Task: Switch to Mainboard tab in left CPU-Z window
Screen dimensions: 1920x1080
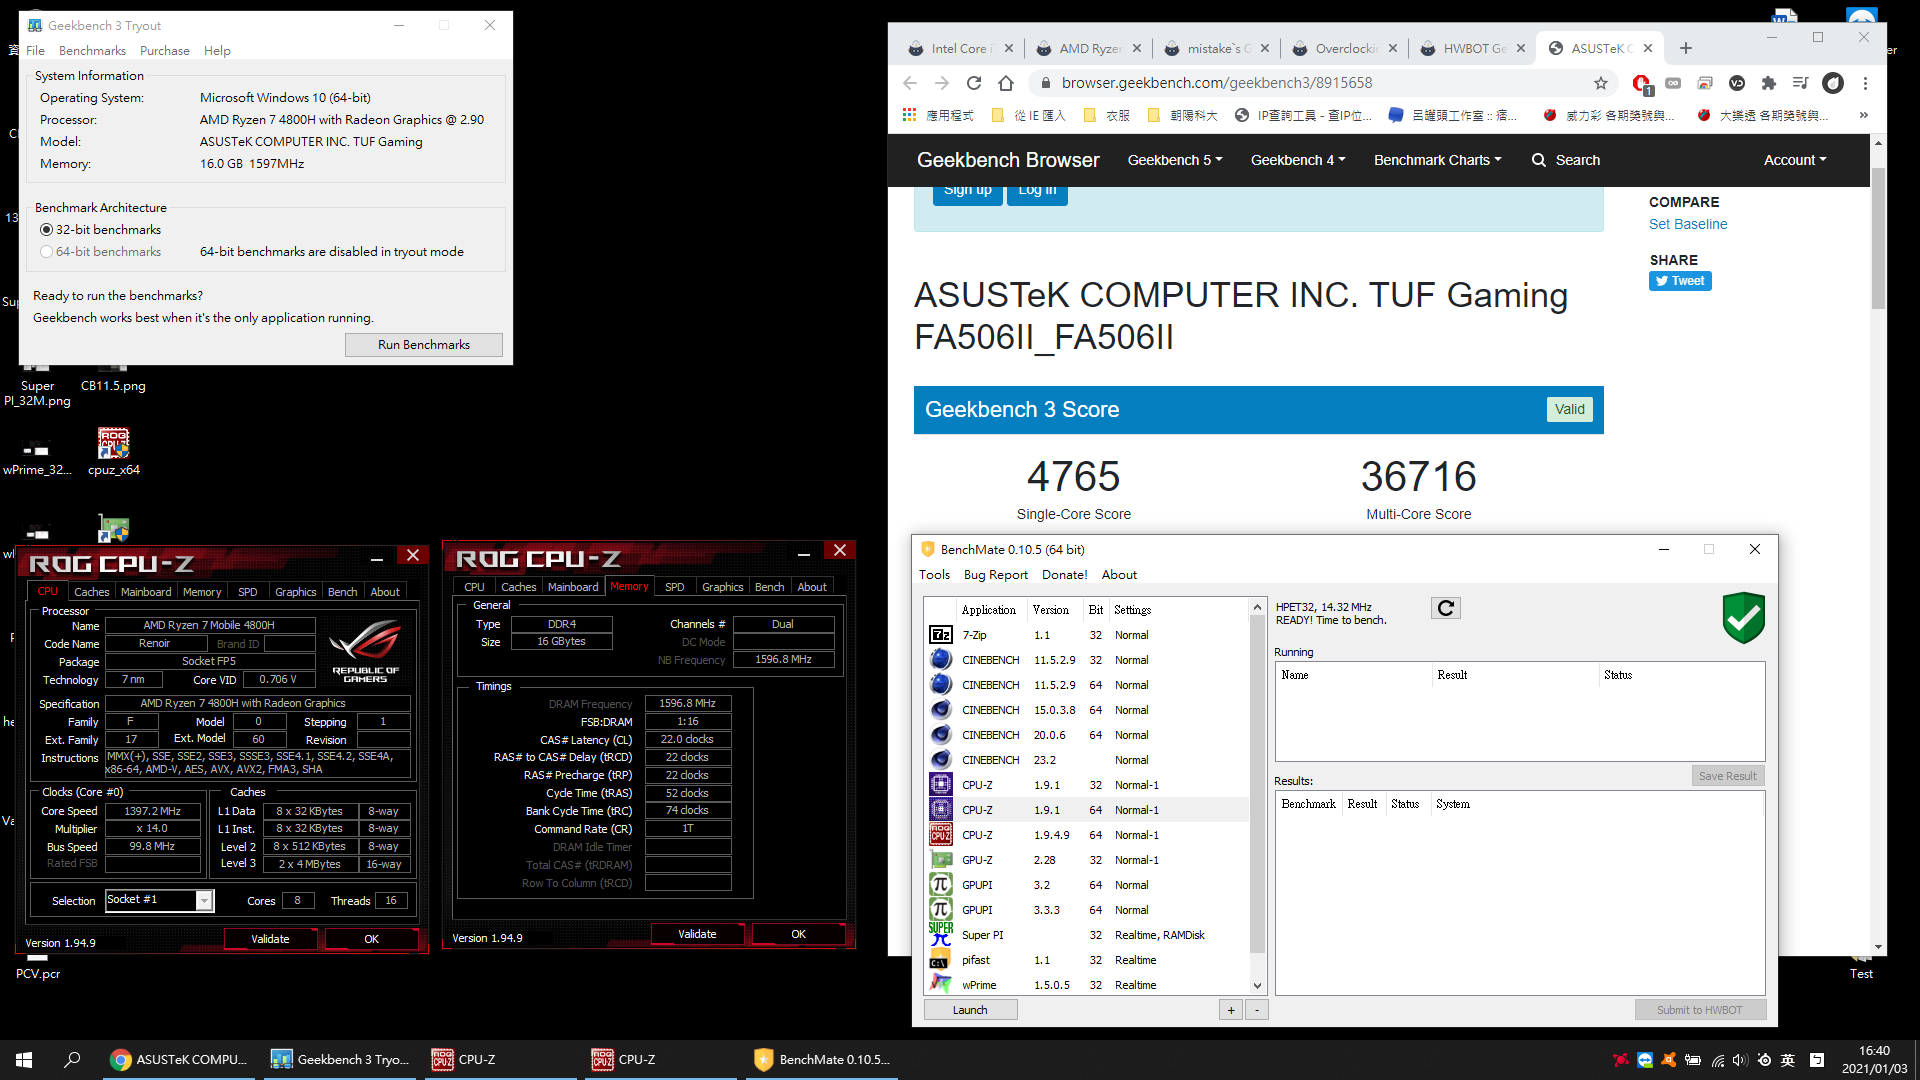Action: [x=146, y=592]
